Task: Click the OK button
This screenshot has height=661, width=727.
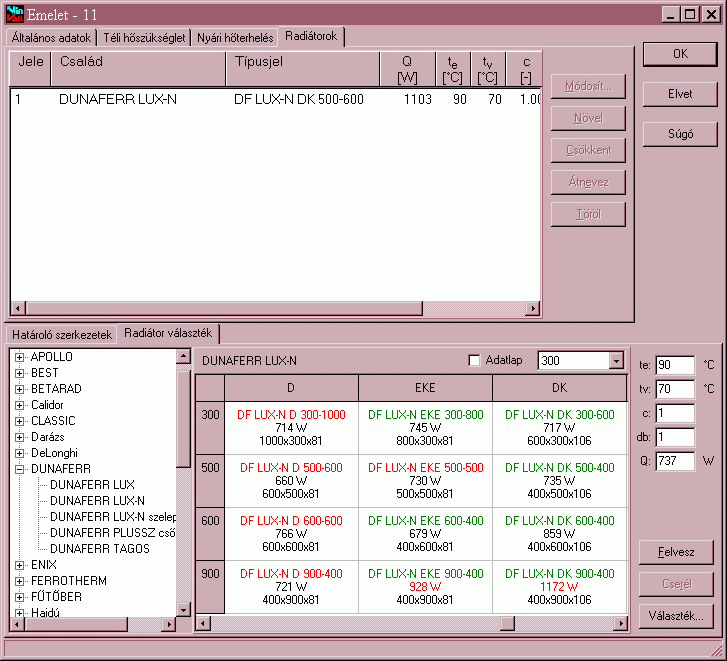Action: click(680, 54)
